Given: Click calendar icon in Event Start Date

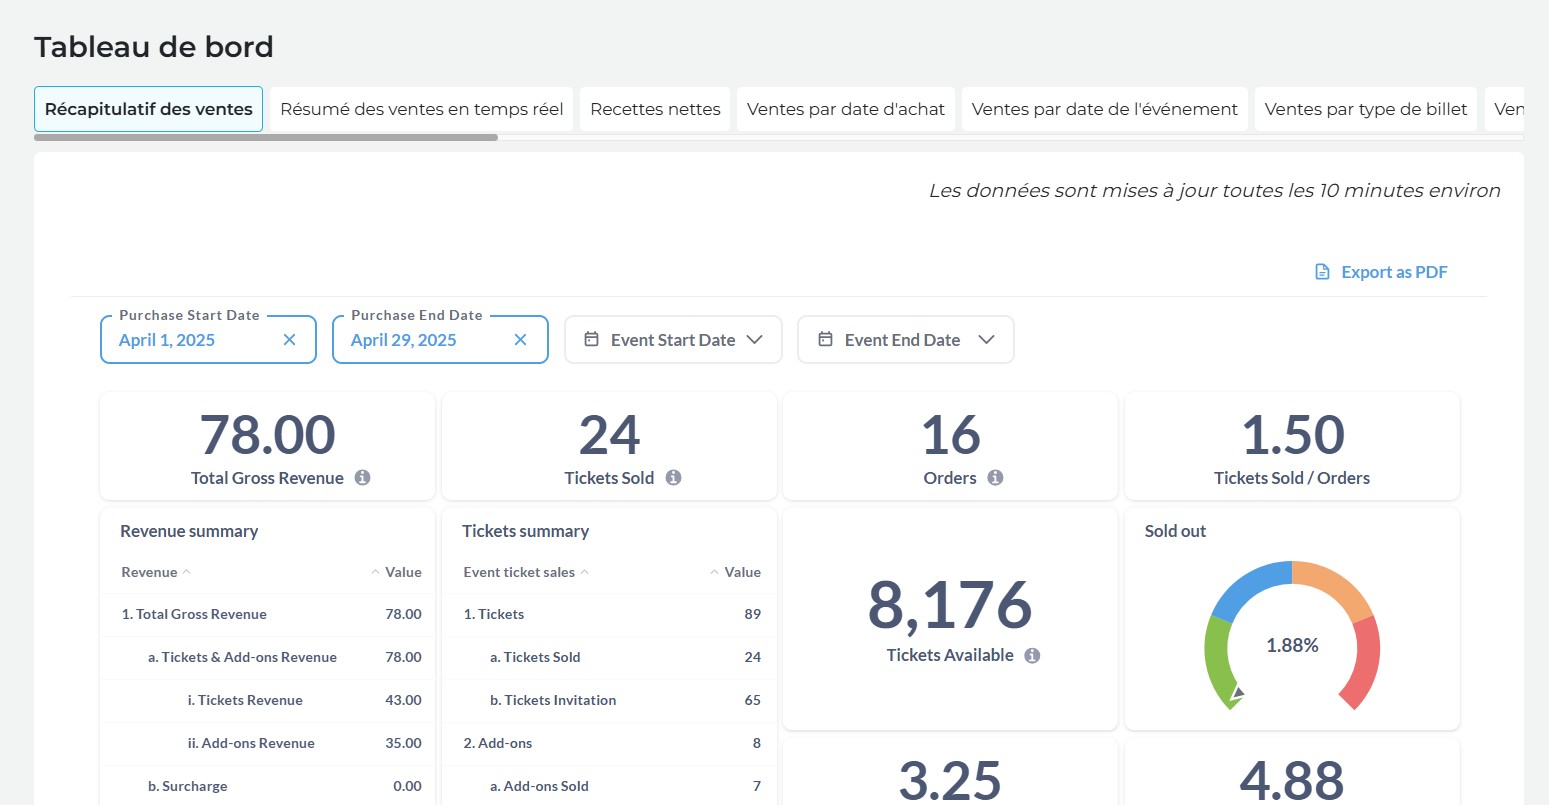Looking at the screenshot, I should click(x=592, y=340).
